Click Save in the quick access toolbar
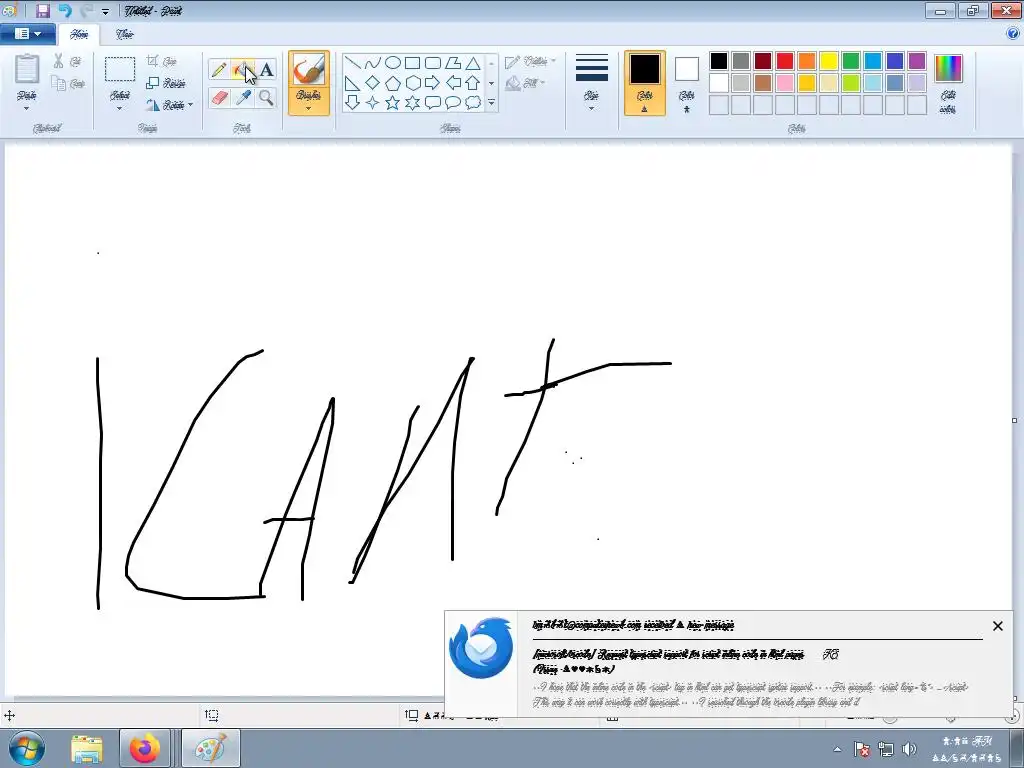Image resolution: width=1024 pixels, height=768 pixels. (42, 10)
